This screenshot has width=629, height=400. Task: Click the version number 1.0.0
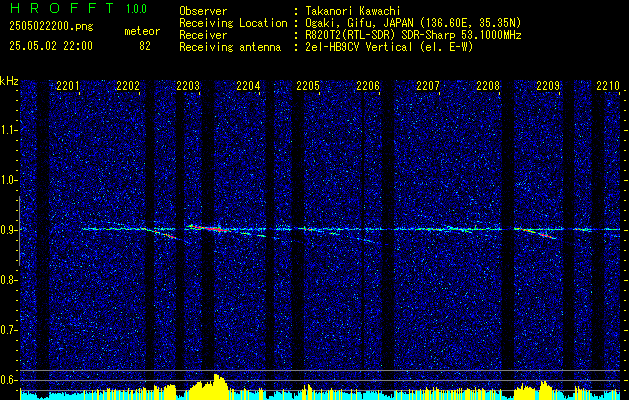(136, 8)
